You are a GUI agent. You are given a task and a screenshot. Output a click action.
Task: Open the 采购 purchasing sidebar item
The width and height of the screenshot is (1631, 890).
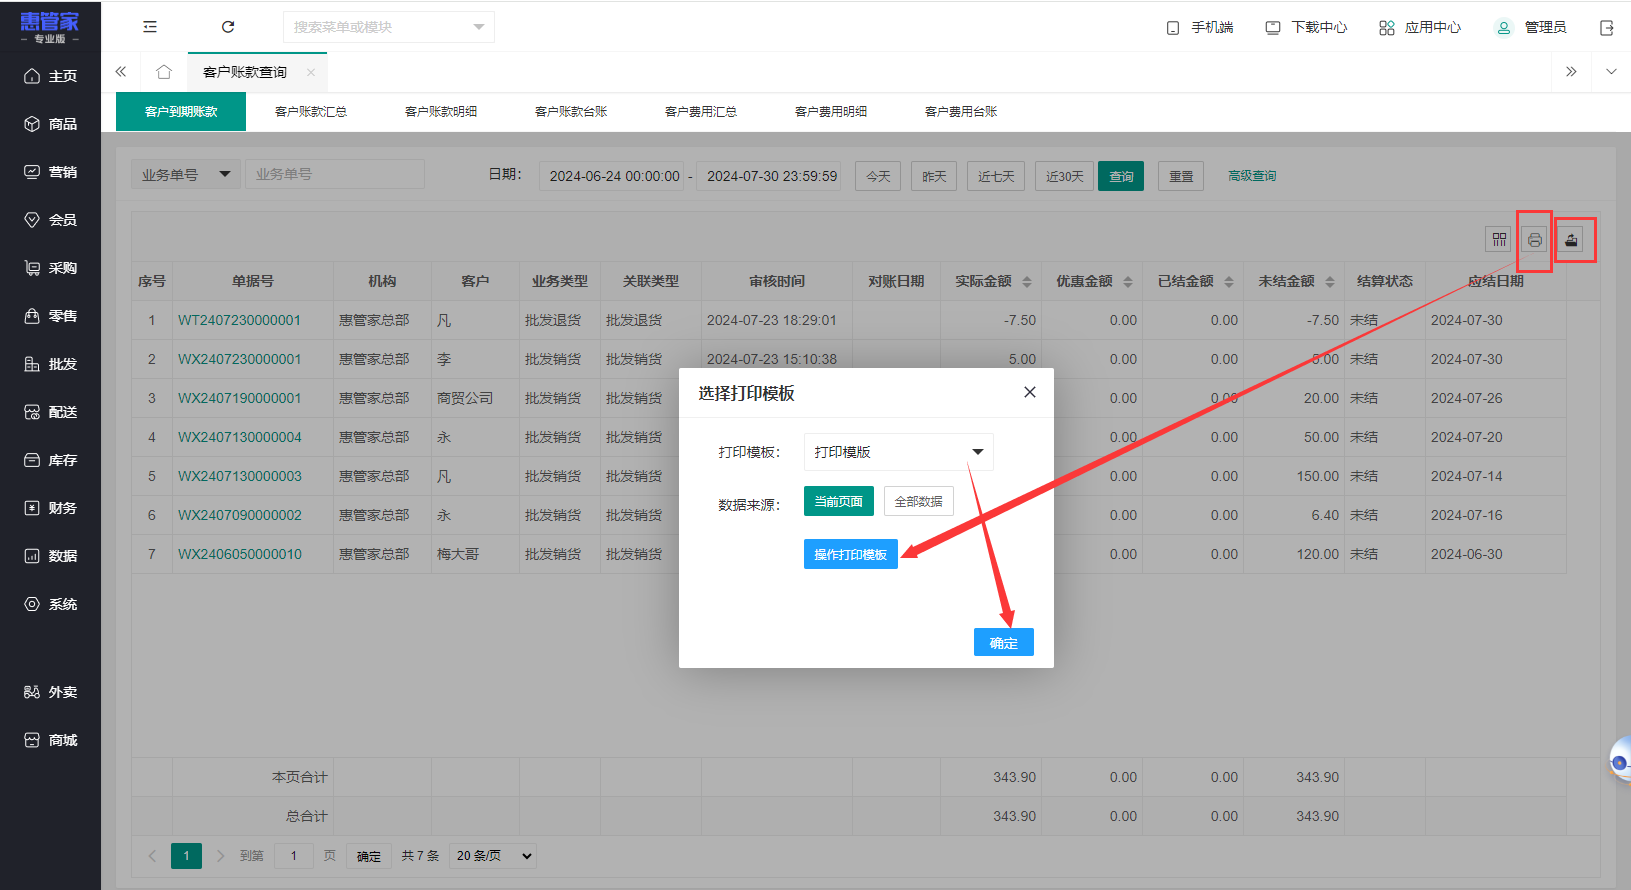coord(50,268)
